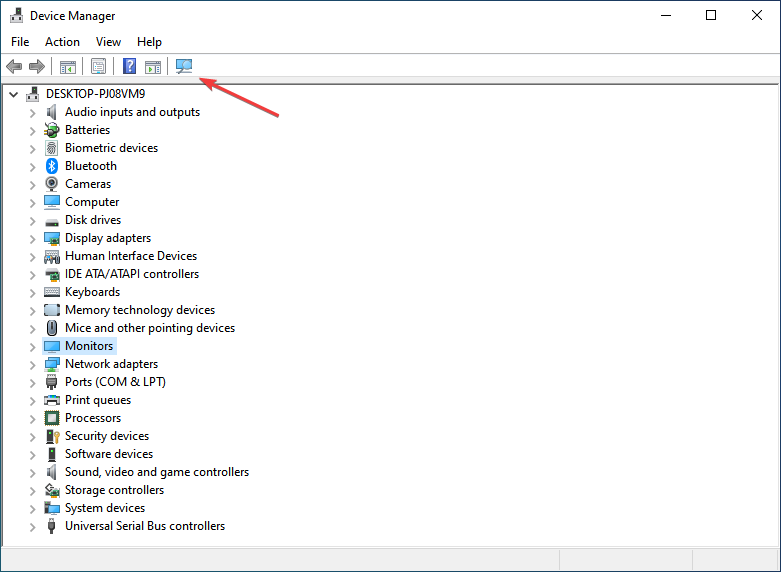Viewport: 781px width, 572px height.
Task: Select the Software devices label
Action: coord(109,454)
